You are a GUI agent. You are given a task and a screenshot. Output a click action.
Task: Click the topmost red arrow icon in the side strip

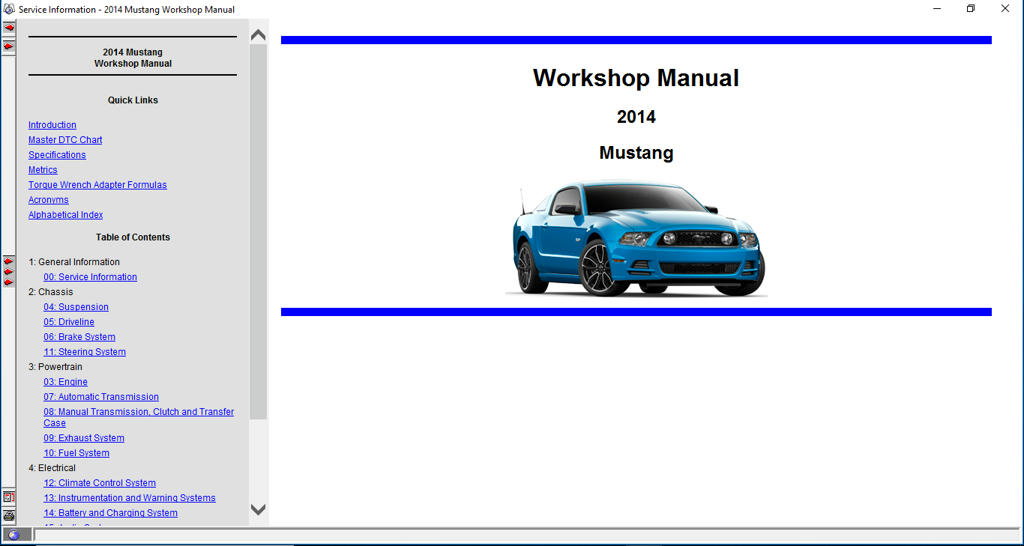pos(8,28)
